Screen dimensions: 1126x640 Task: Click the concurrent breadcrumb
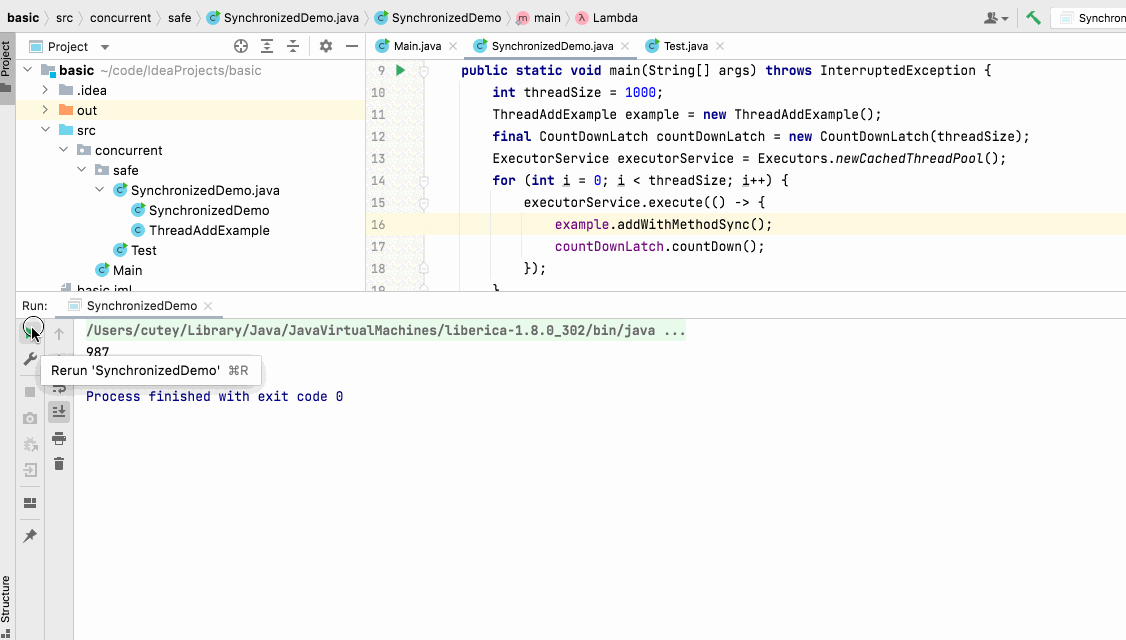(x=121, y=18)
